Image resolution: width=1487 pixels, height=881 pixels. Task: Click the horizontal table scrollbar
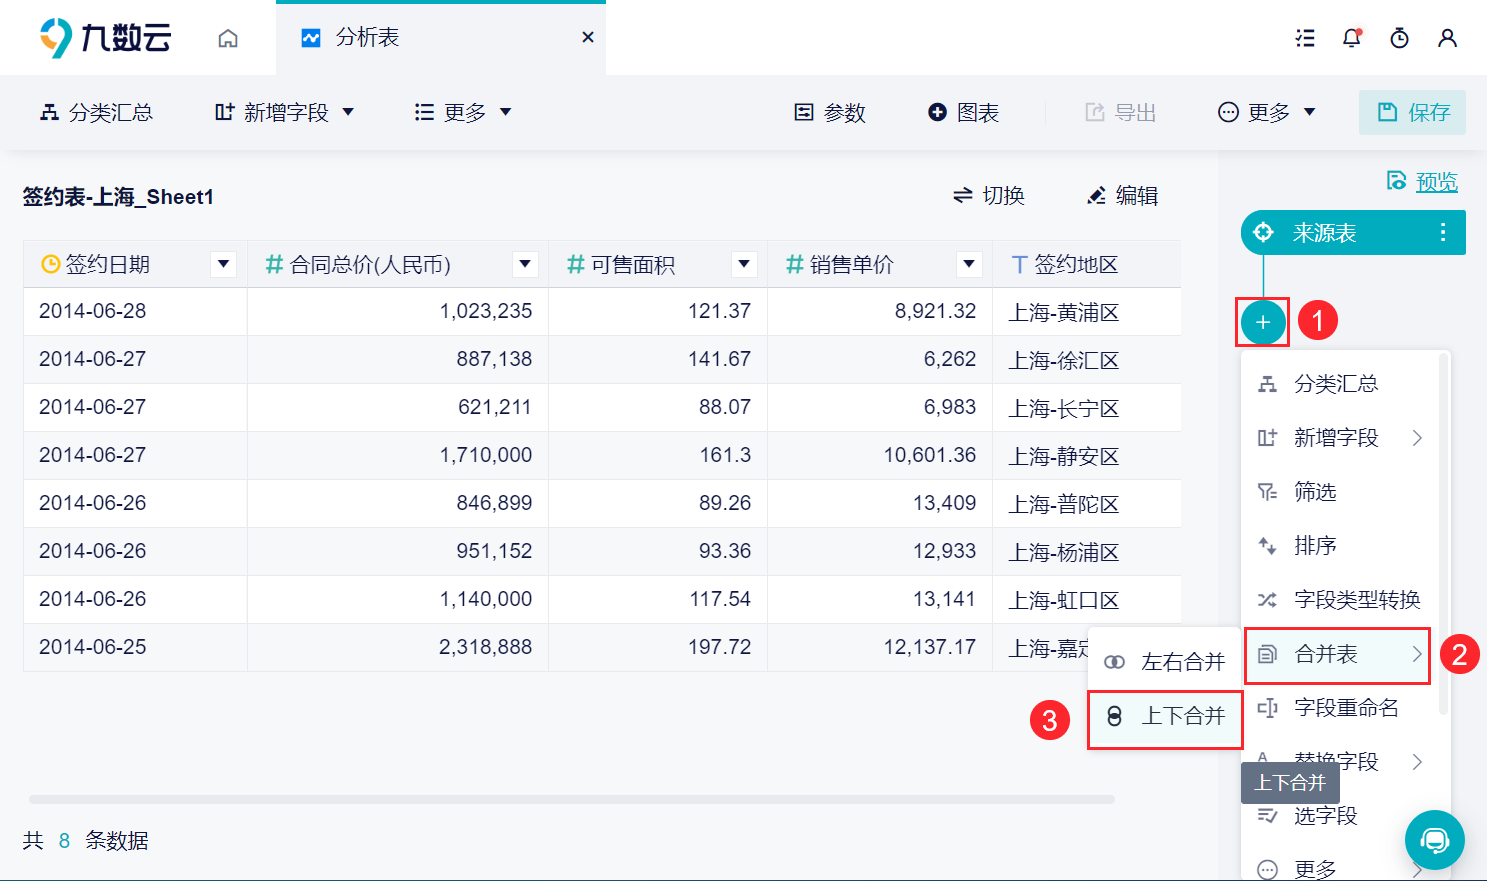[572, 800]
